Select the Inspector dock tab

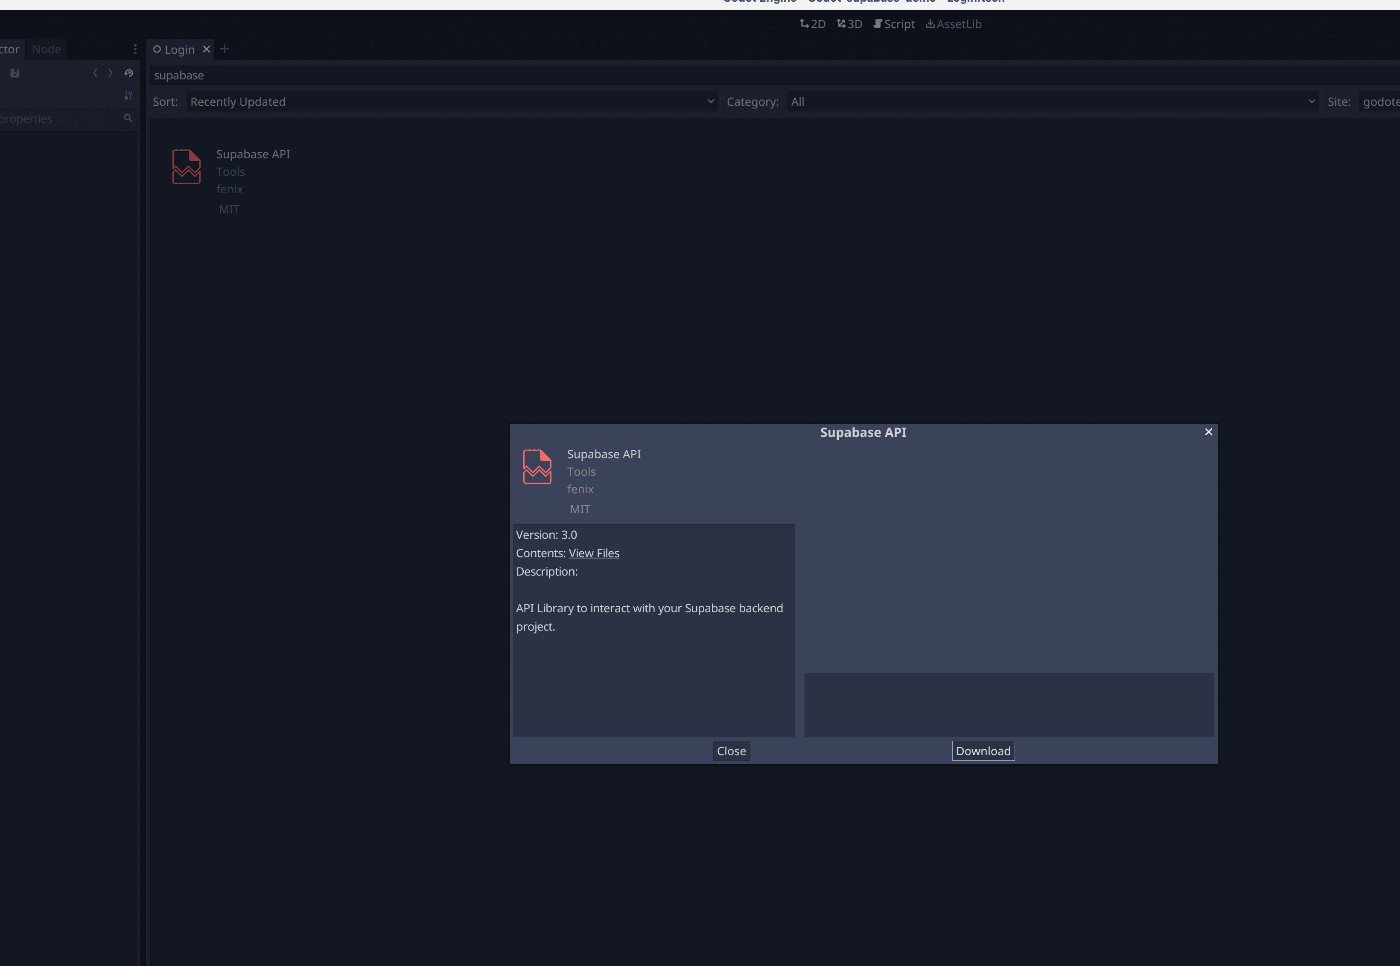(x=10, y=49)
